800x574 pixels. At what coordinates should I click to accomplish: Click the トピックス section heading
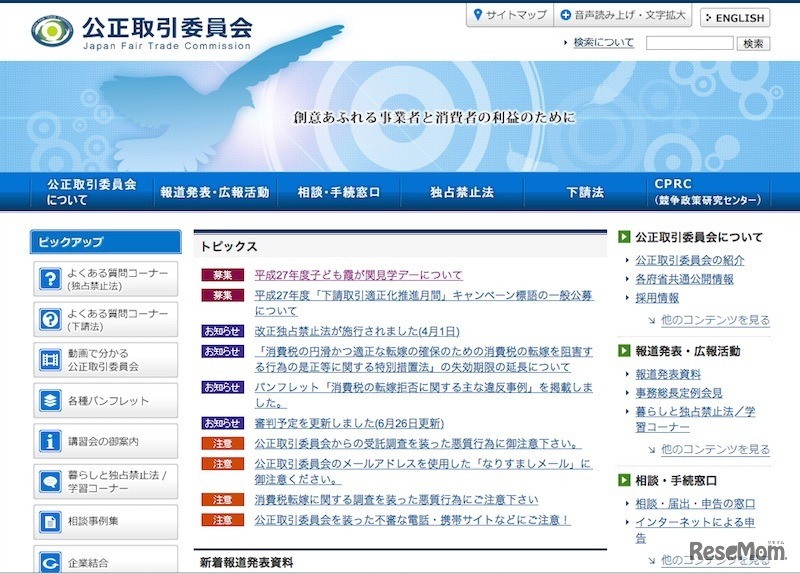click(229, 246)
